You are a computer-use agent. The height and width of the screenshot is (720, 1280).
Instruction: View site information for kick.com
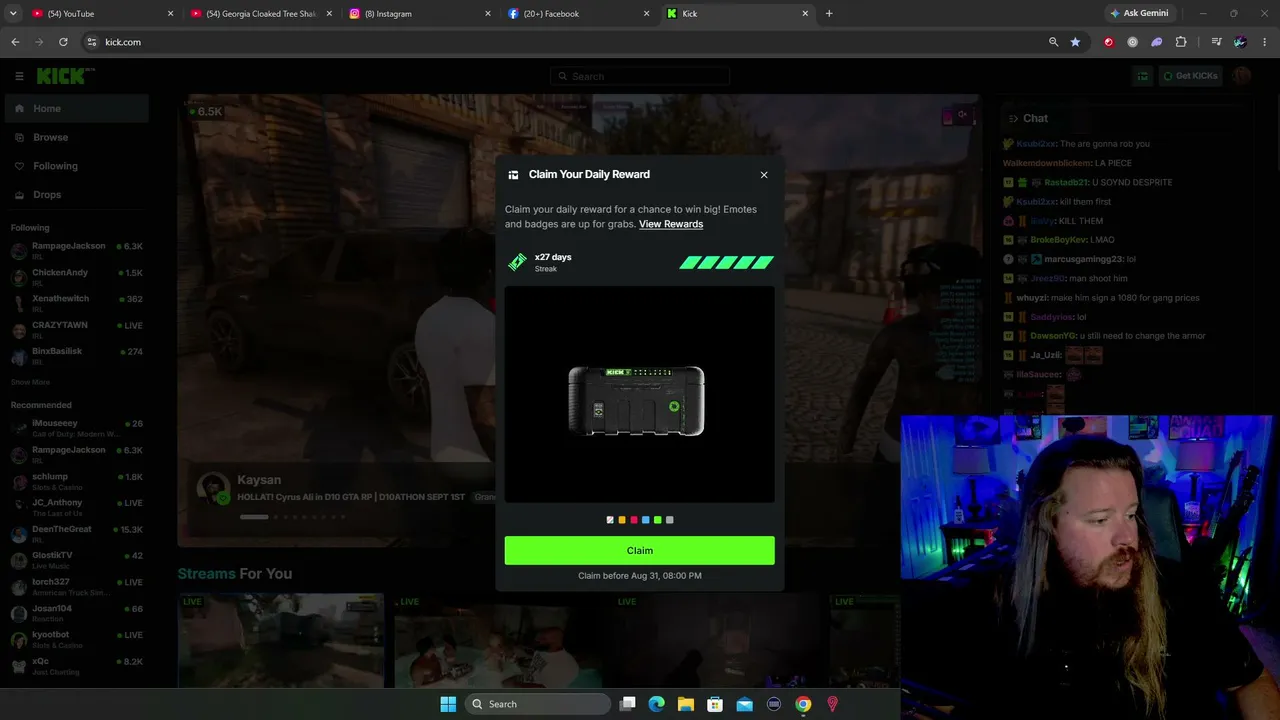91,42
